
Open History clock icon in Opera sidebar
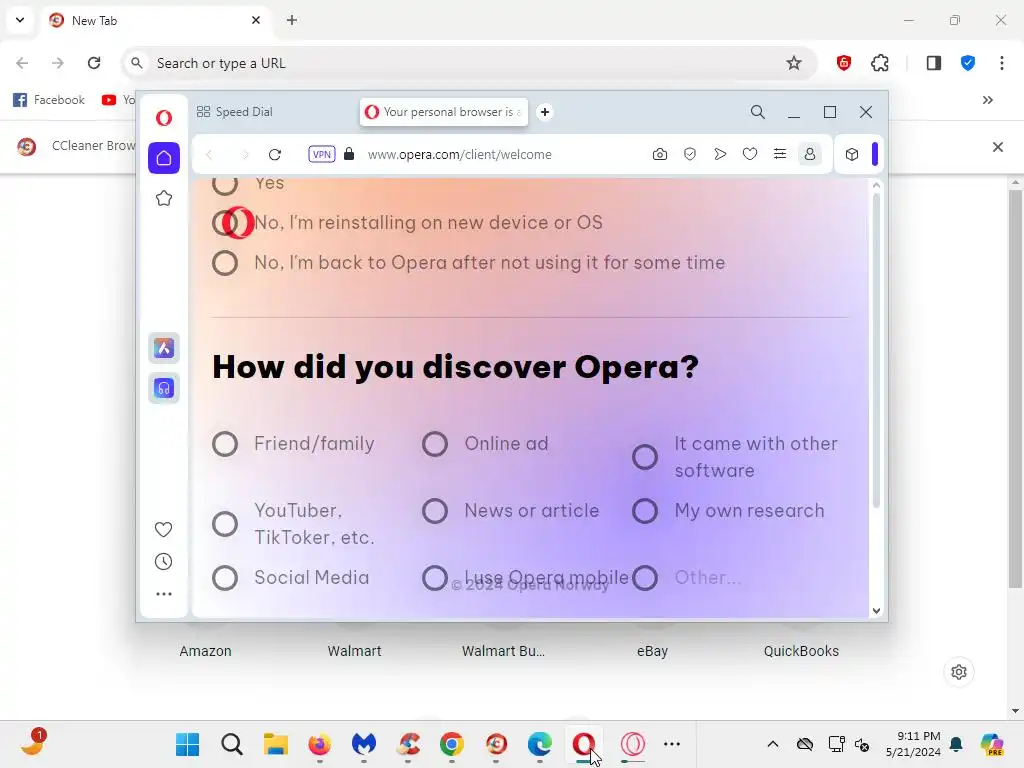(163, 562)
